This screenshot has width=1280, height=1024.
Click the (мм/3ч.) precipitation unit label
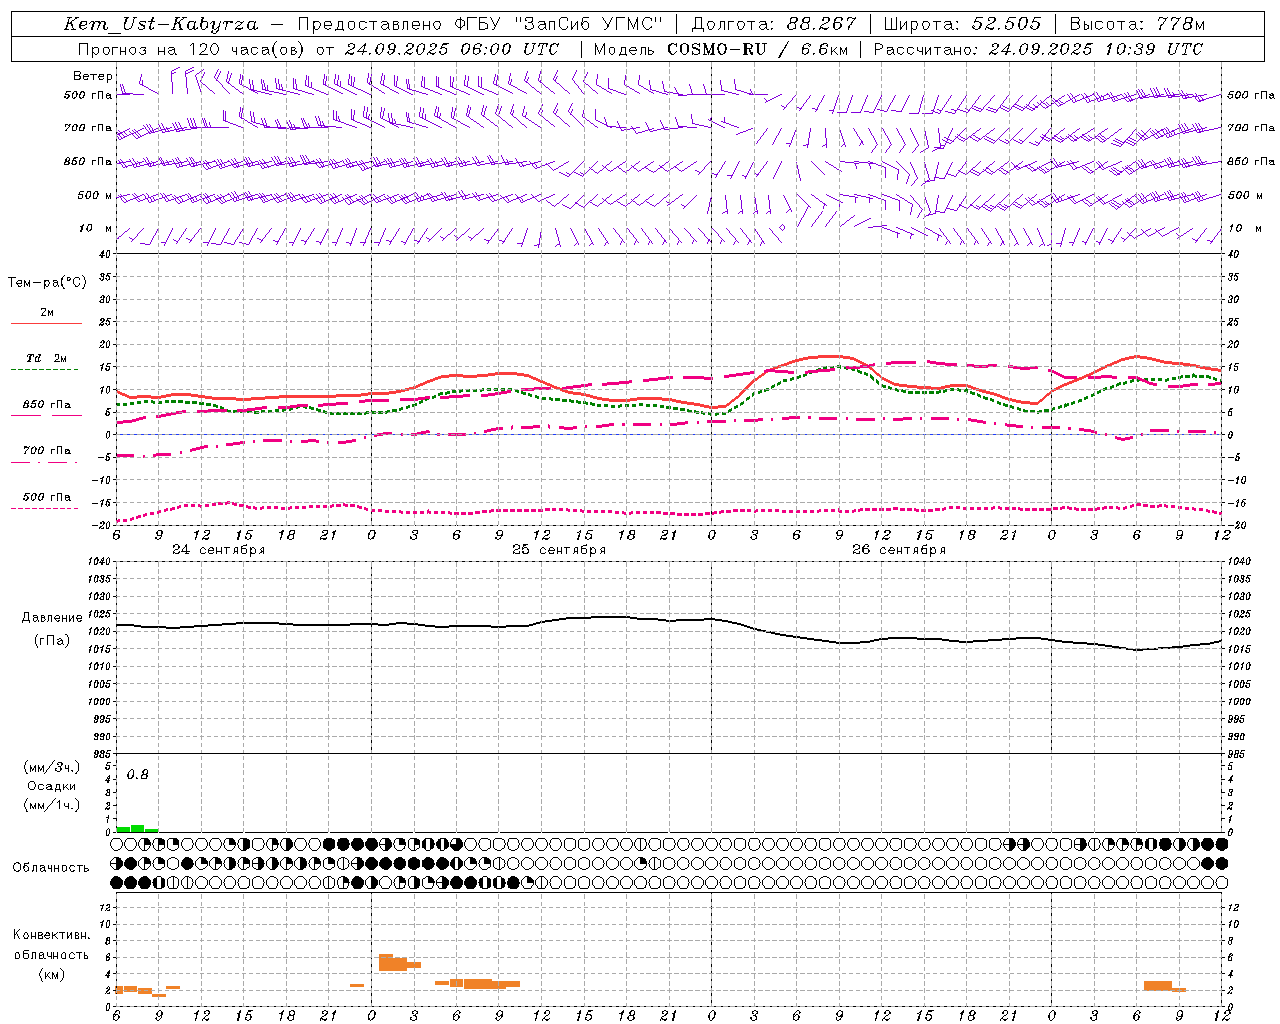tap(52, 767)
